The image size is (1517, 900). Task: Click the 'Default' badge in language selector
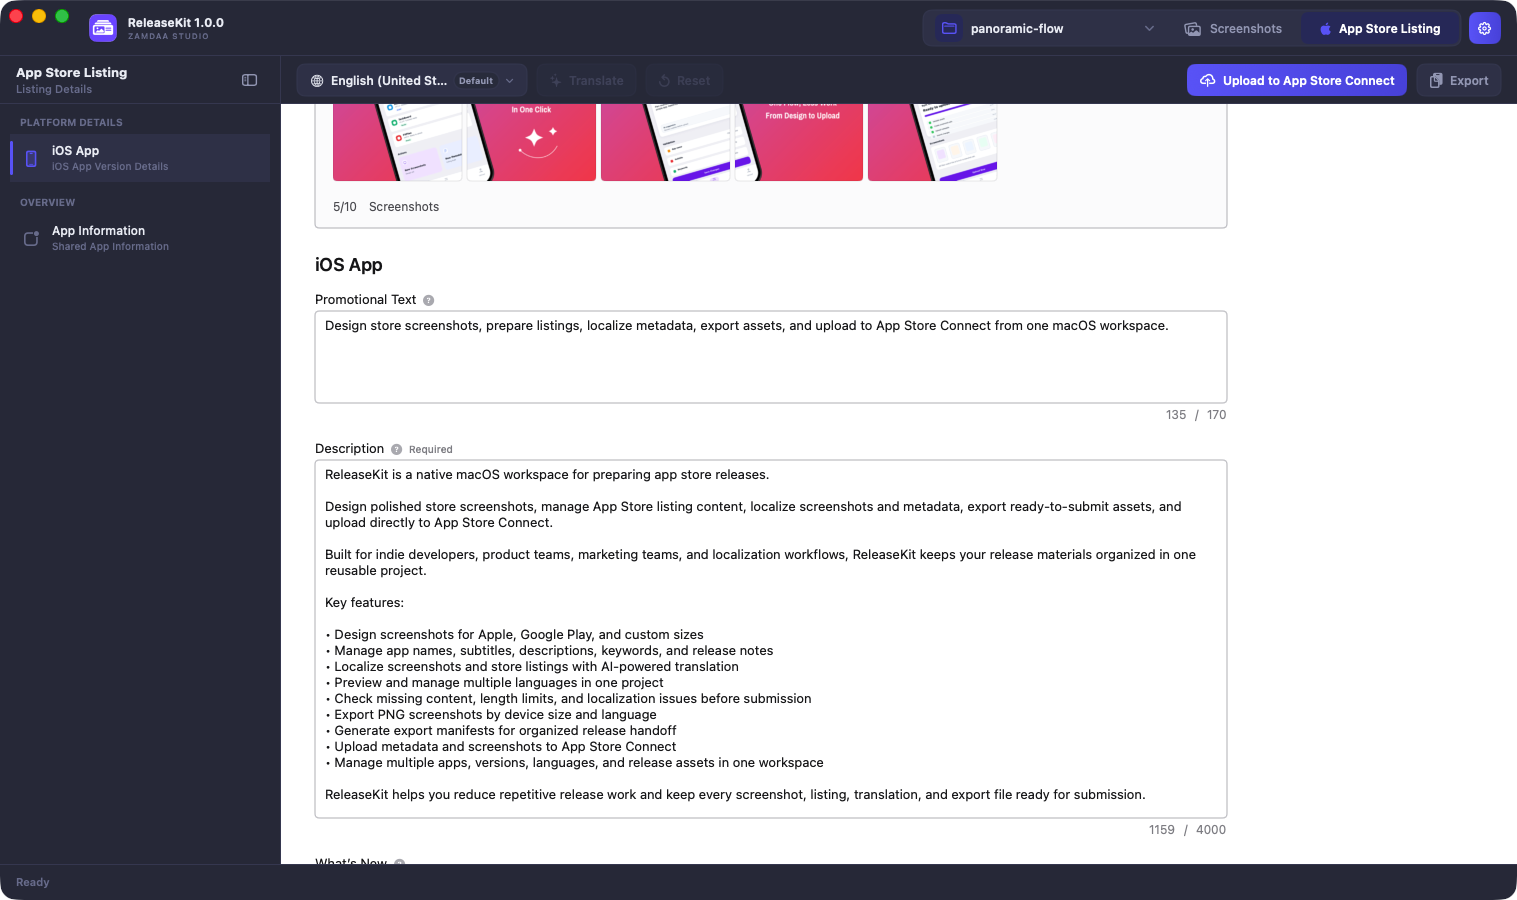click(476, 81)
